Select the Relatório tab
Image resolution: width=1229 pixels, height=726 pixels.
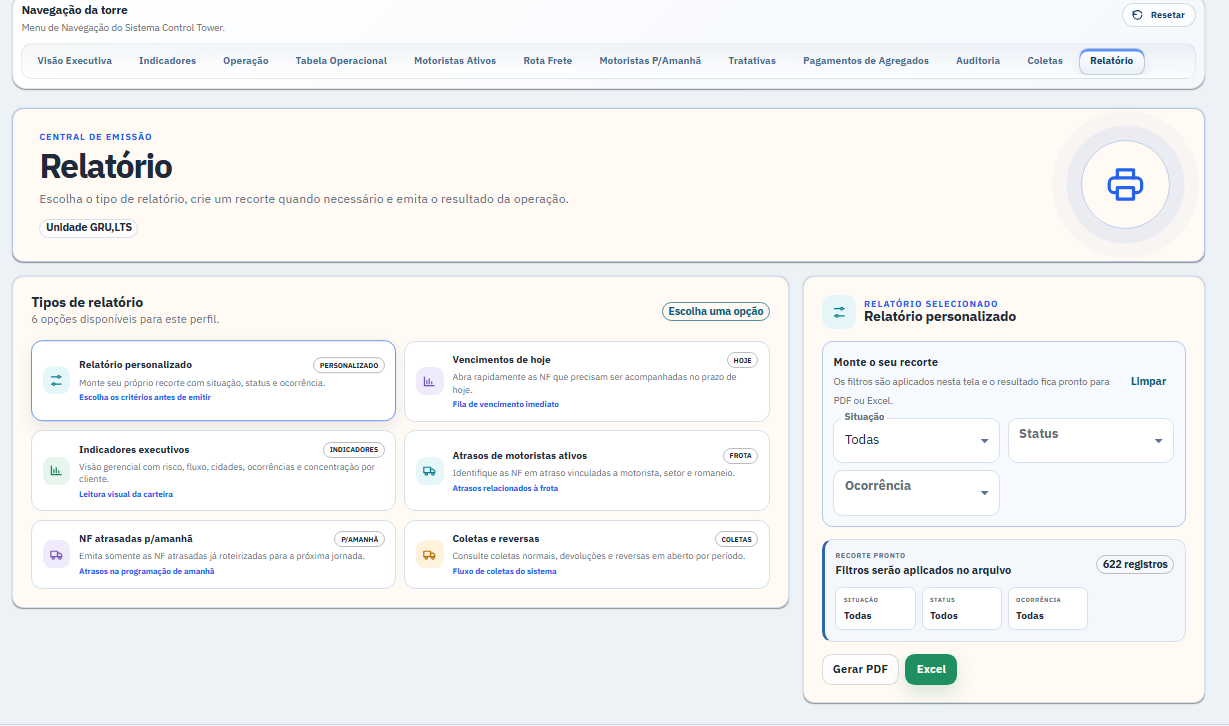pyautogui.click(x=1112, y=61)
